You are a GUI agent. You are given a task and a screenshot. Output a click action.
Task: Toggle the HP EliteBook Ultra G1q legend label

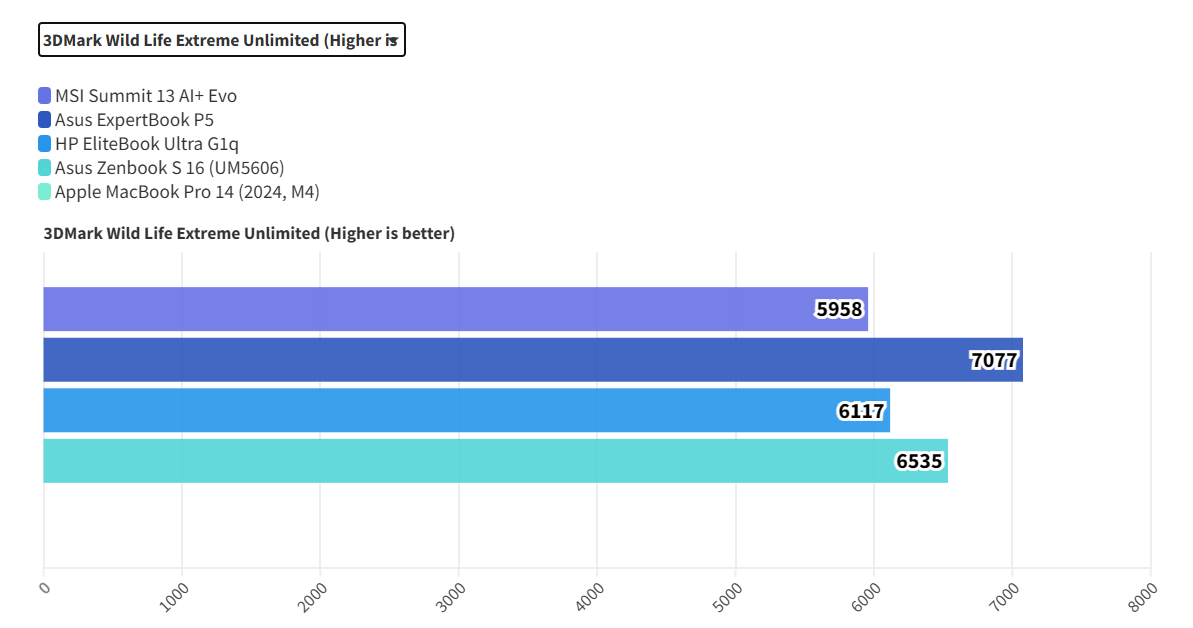click(x=147, y=144)
